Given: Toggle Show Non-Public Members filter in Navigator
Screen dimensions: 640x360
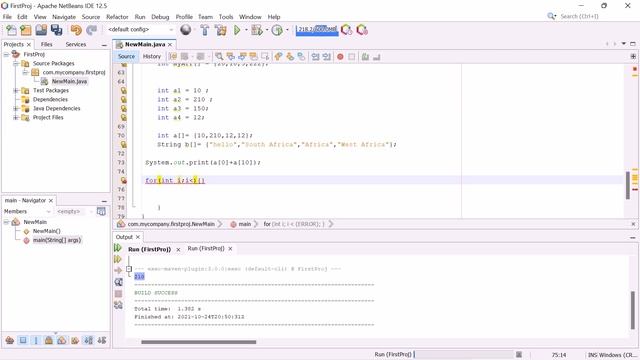Looking at the screenshot, I should point(49,340).
